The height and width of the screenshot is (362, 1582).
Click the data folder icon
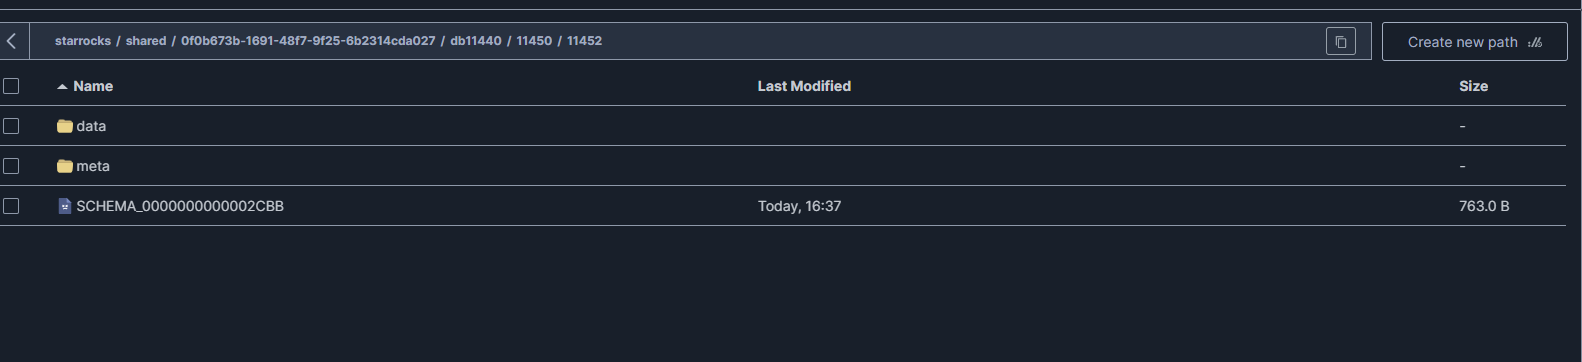pos(65,126)
